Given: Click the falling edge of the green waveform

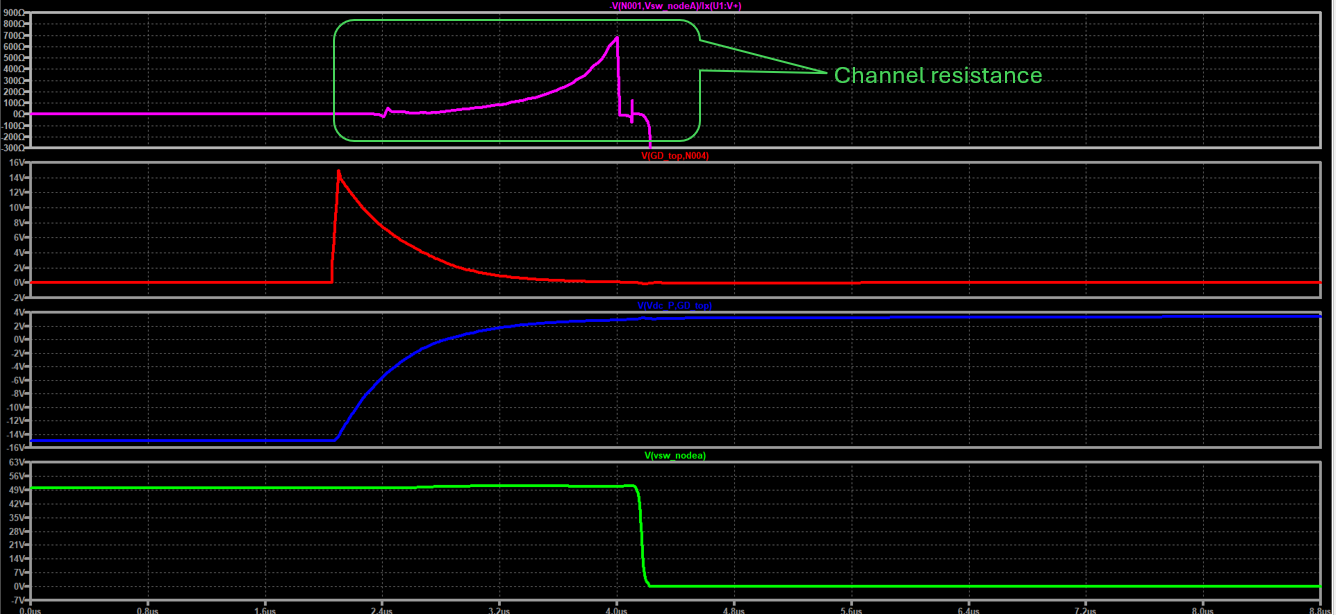Looking at the screenshot, I should pos(641,540).
